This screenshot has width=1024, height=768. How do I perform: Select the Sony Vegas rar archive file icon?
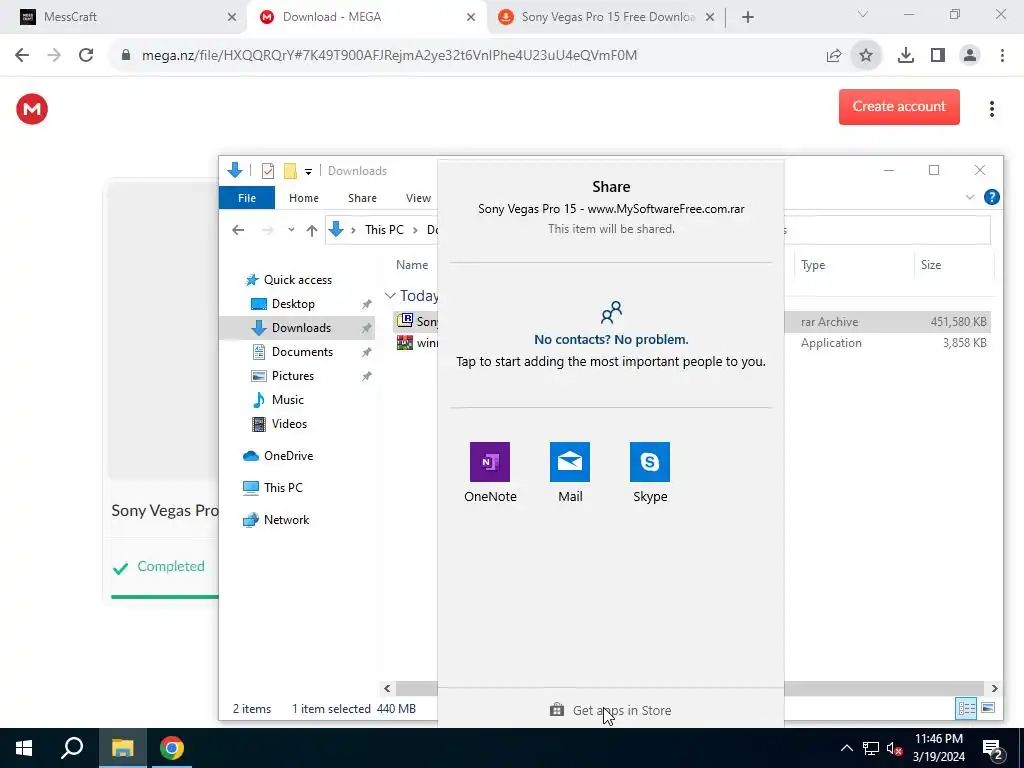(x=405, y=321)
